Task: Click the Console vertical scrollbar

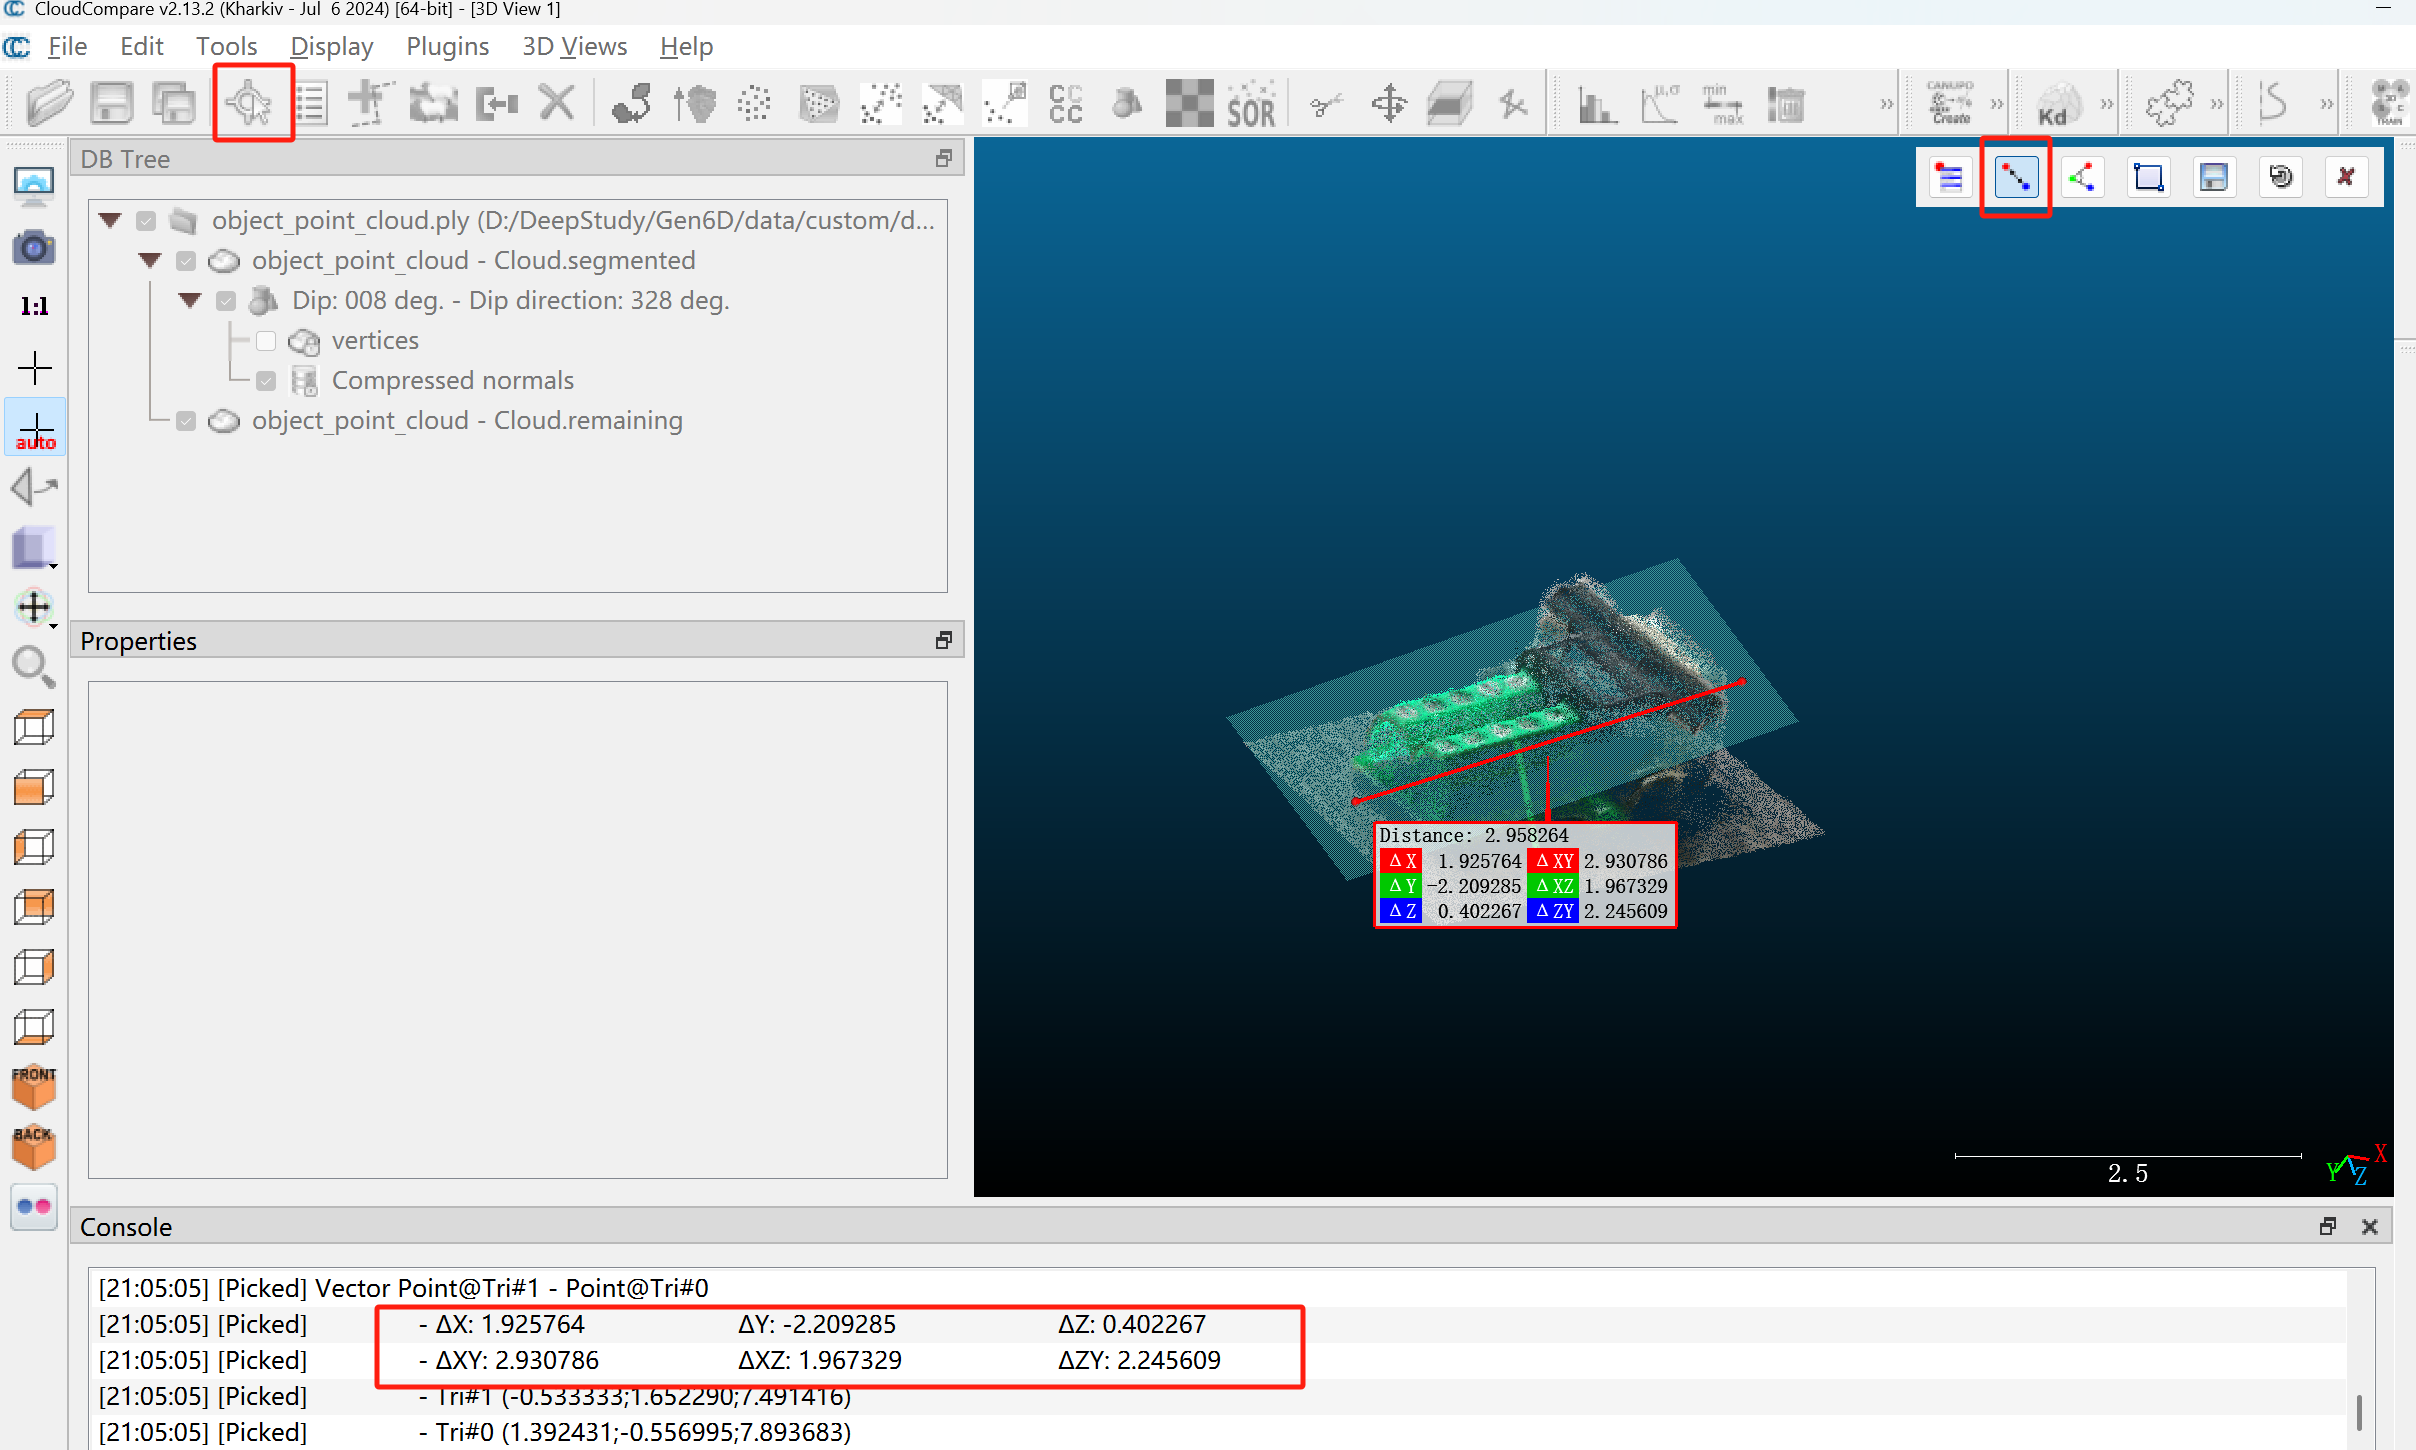Action: [x=2359, y=1412]
